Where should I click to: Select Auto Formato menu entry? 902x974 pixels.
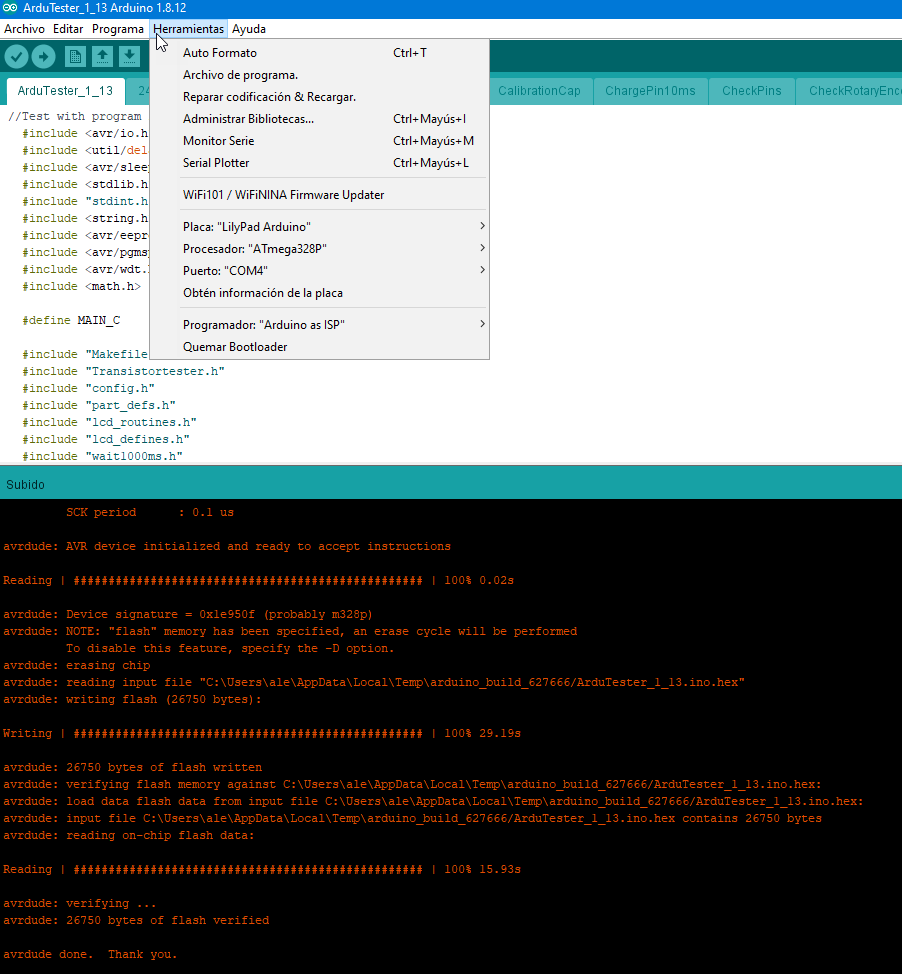pyautogui.click(x=319, y=53)
